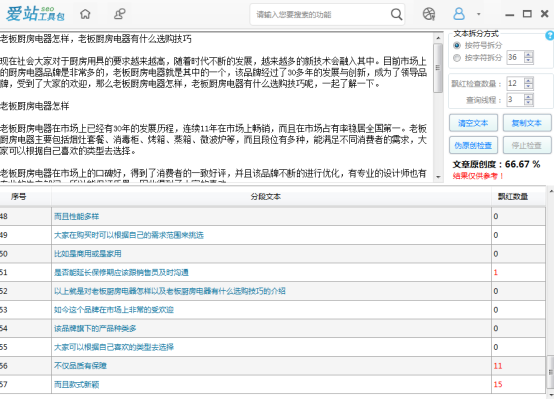Screen dimensions: 554x399
Task: Click the 查询线程 field showing 3
Action: click(x=515, y=100)
